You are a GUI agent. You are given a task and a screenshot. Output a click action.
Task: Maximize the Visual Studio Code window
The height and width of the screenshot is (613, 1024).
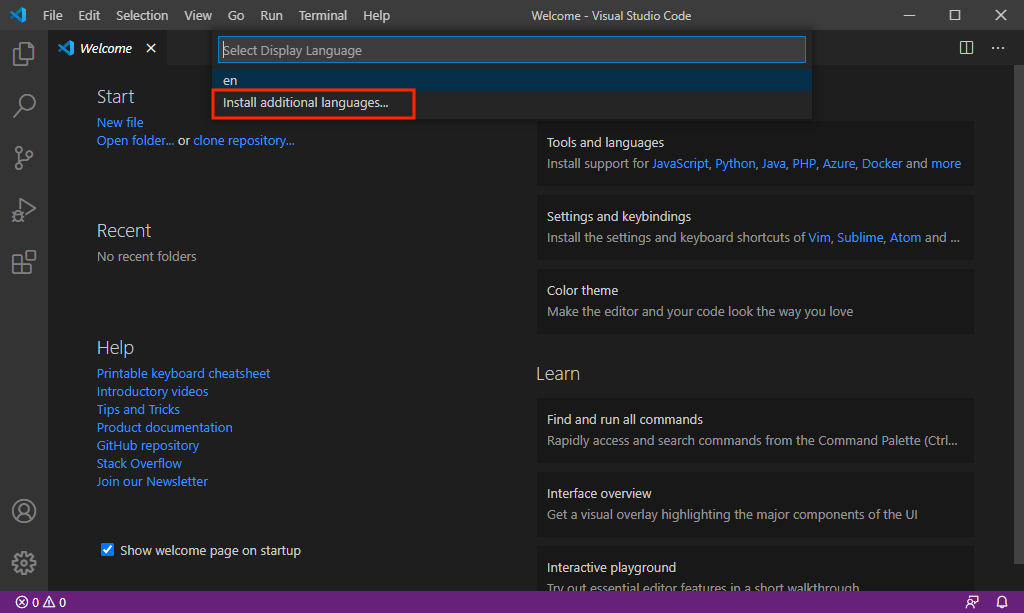[x=955, y=15]
